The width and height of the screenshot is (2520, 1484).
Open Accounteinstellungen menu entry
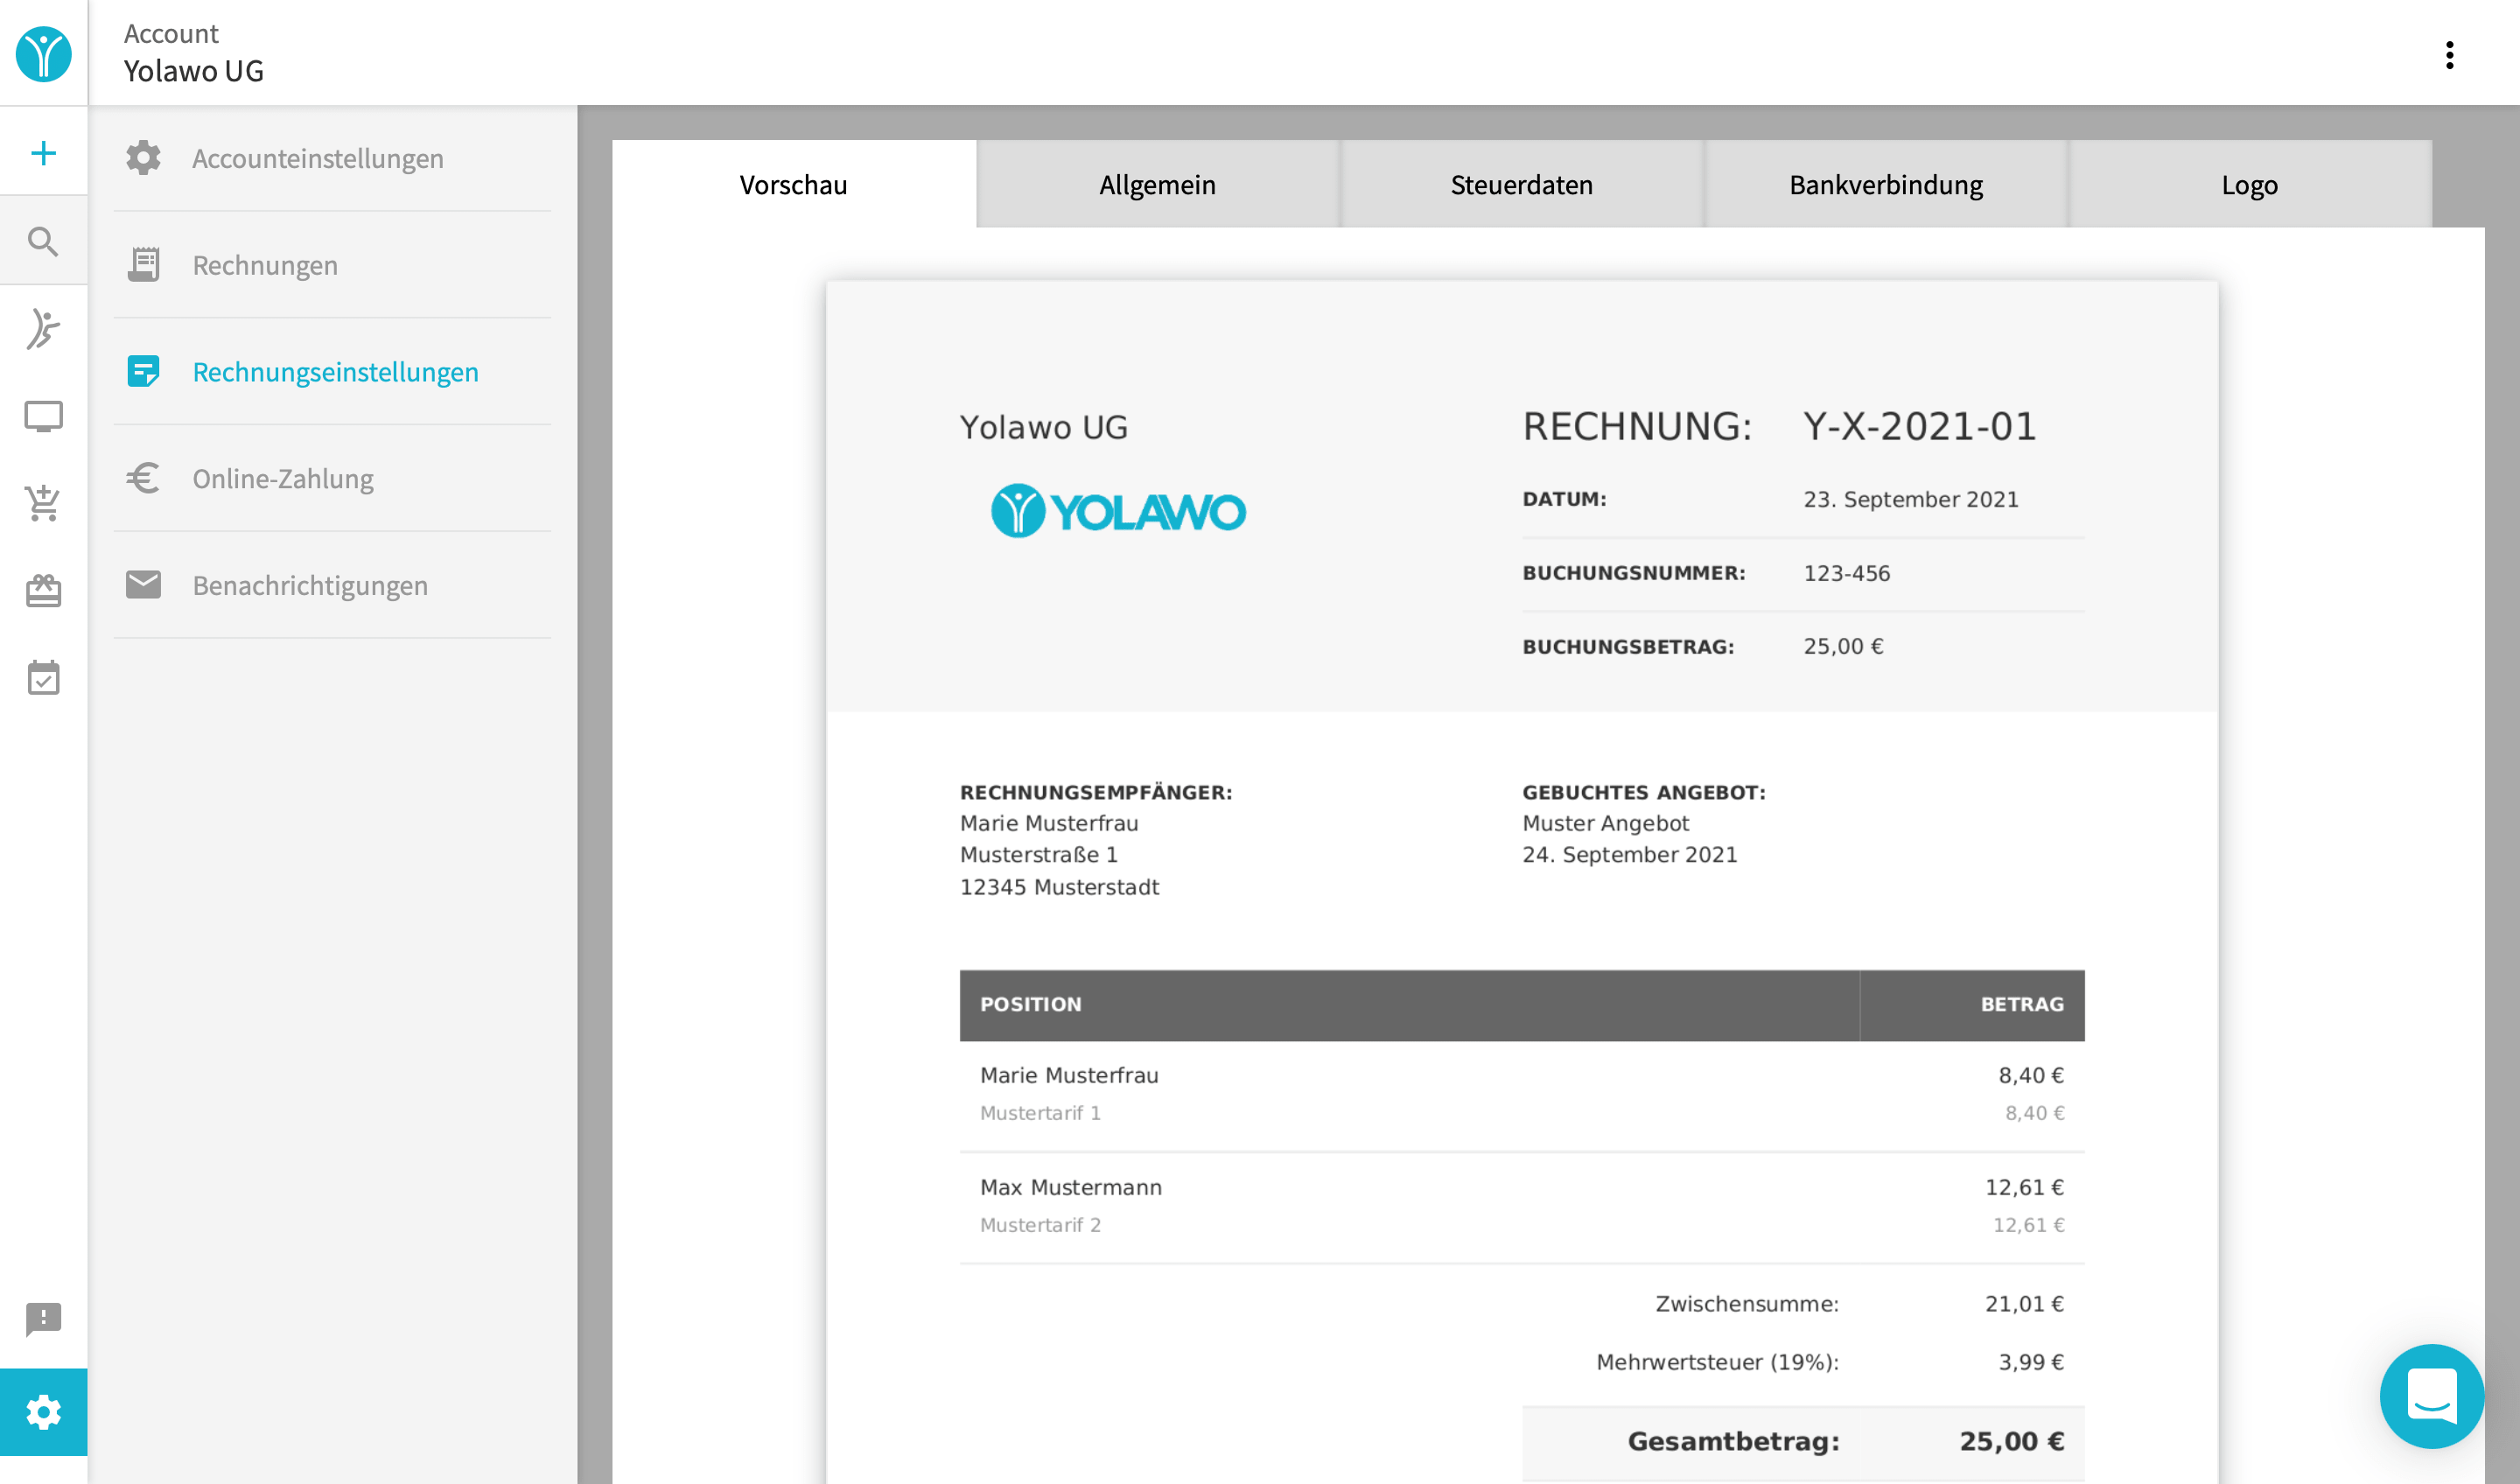(x=333, y=158)
